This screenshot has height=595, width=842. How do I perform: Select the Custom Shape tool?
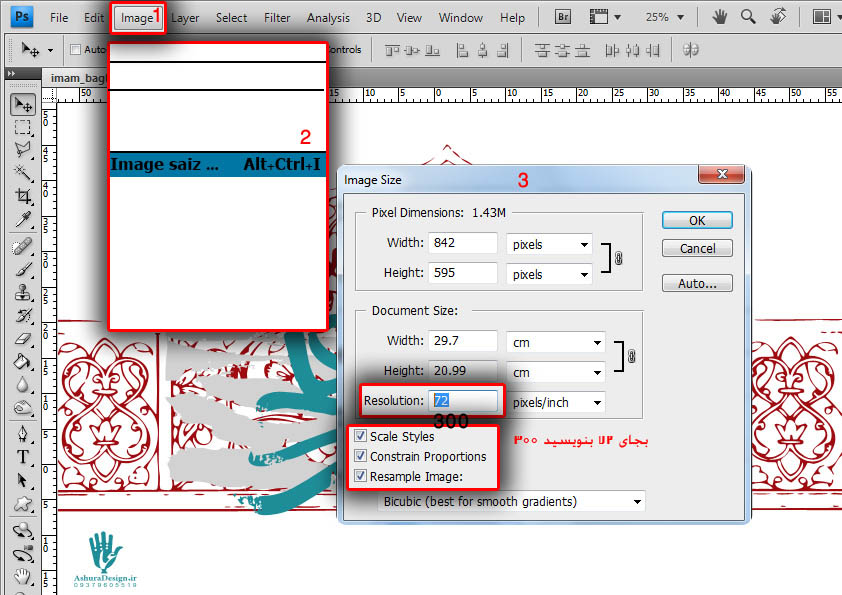tap(23, 503)
